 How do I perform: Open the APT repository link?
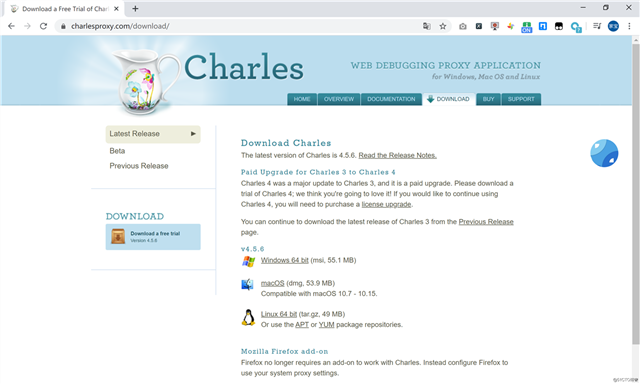[x=302, y=325]
